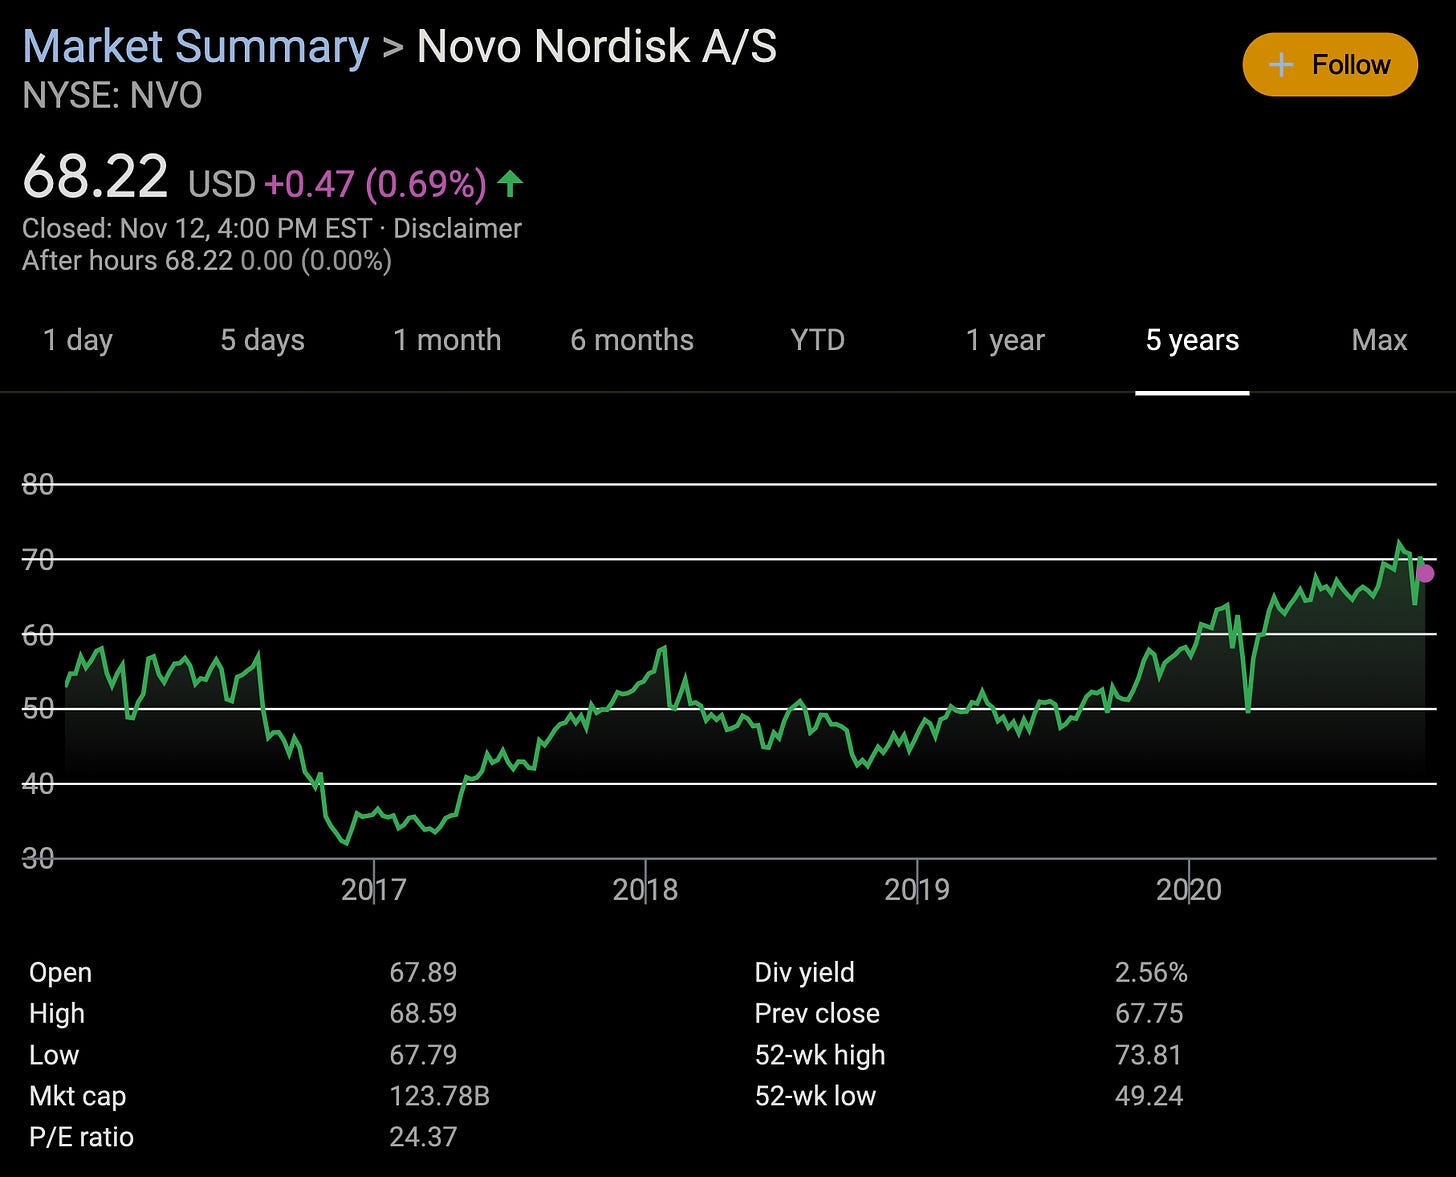The width and height of the screenshot is (1456, 1177).
Task: Click the 2017 axis label
Action: click(x=373, y=889)
